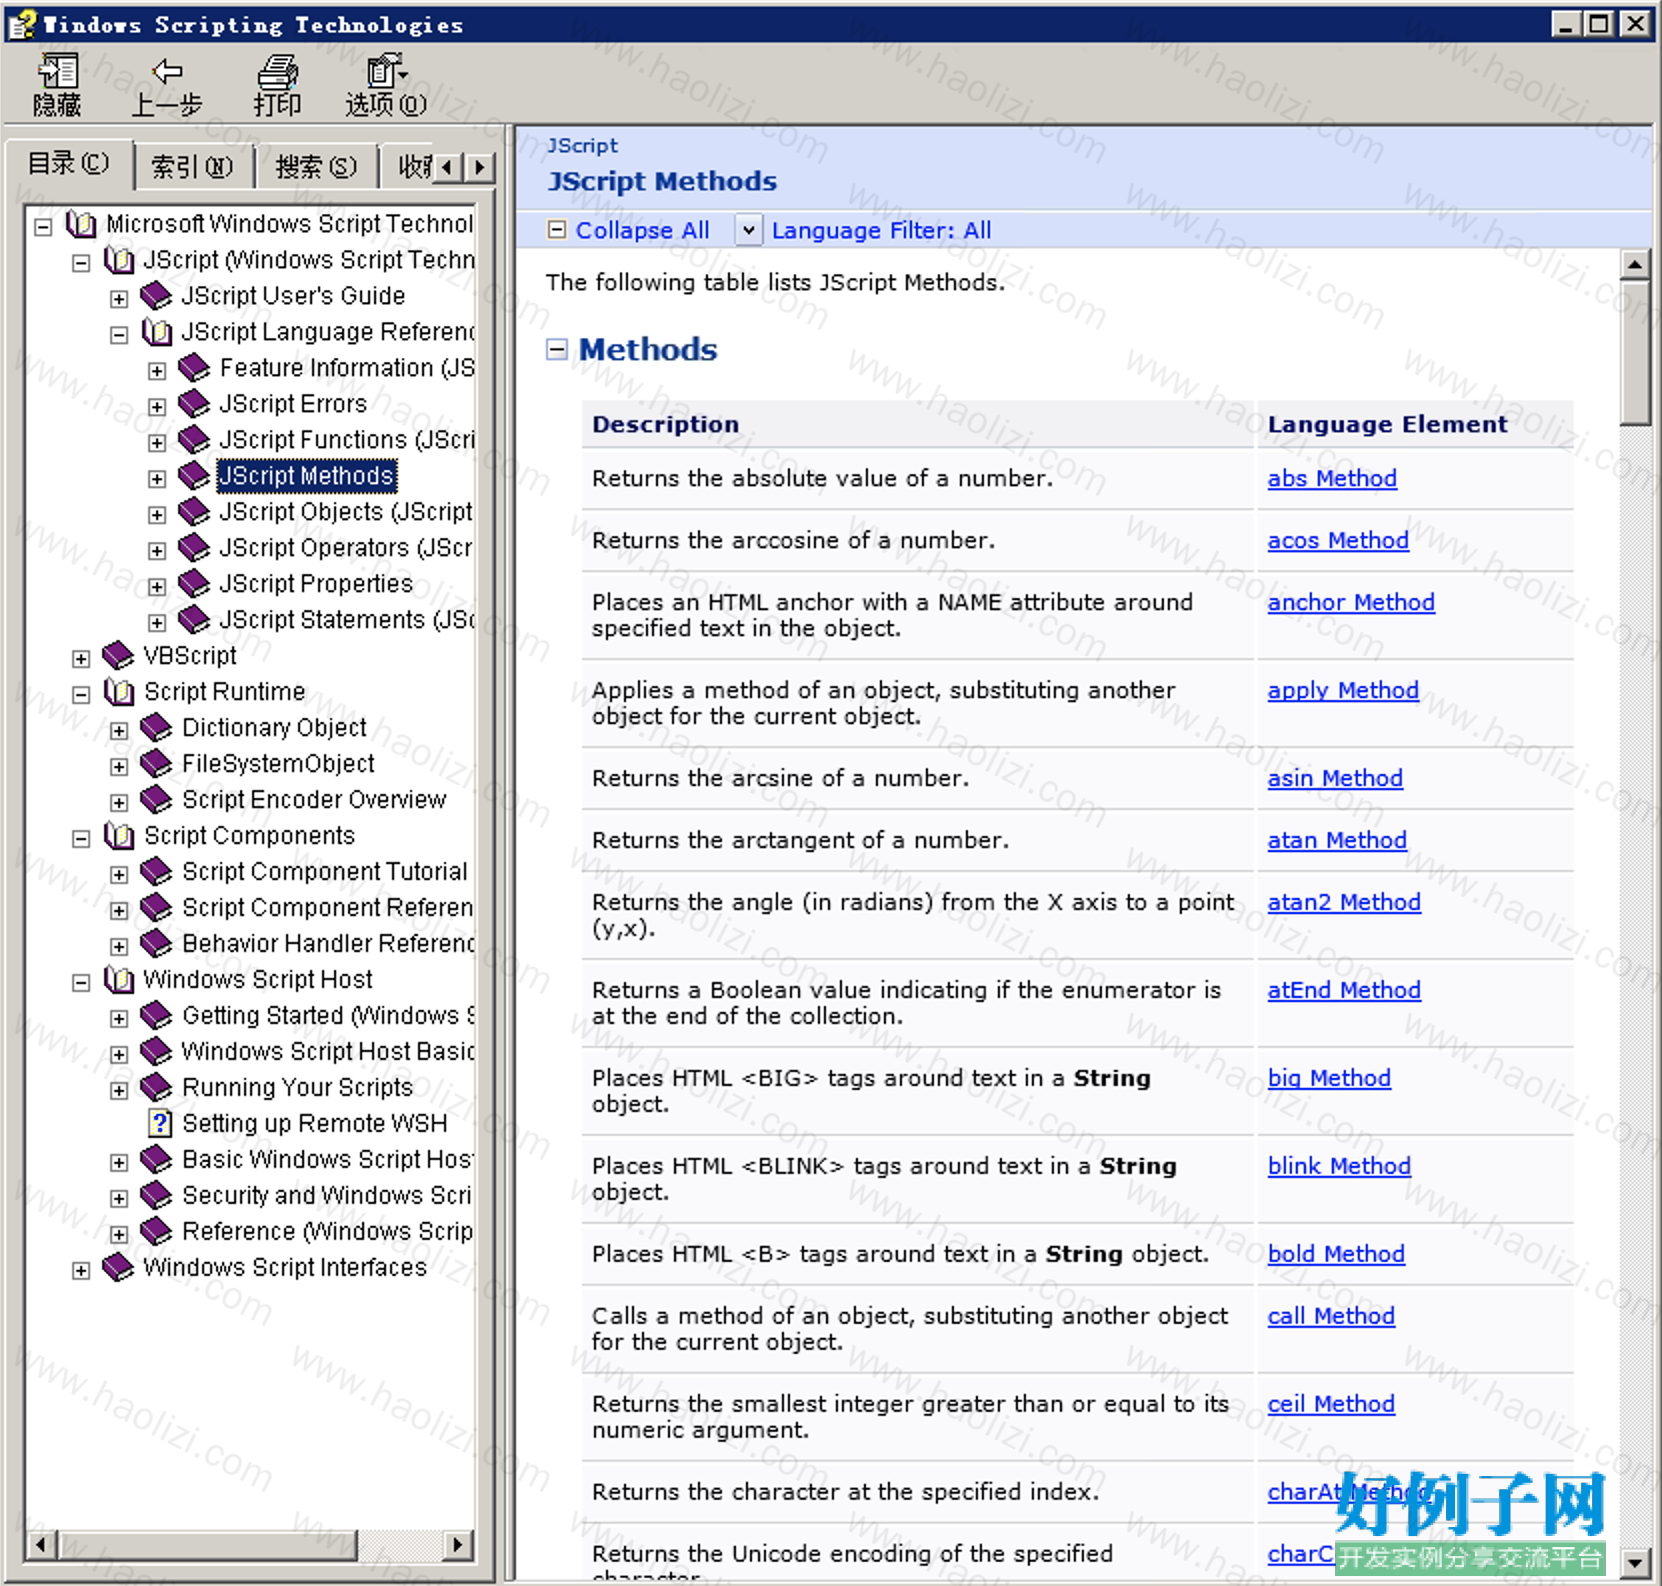Image resolution: width=1662 pixels, height=1586 pixels.
Task: Switch to the 索引 (Index) tab
Action: click(x=192, y=167)
